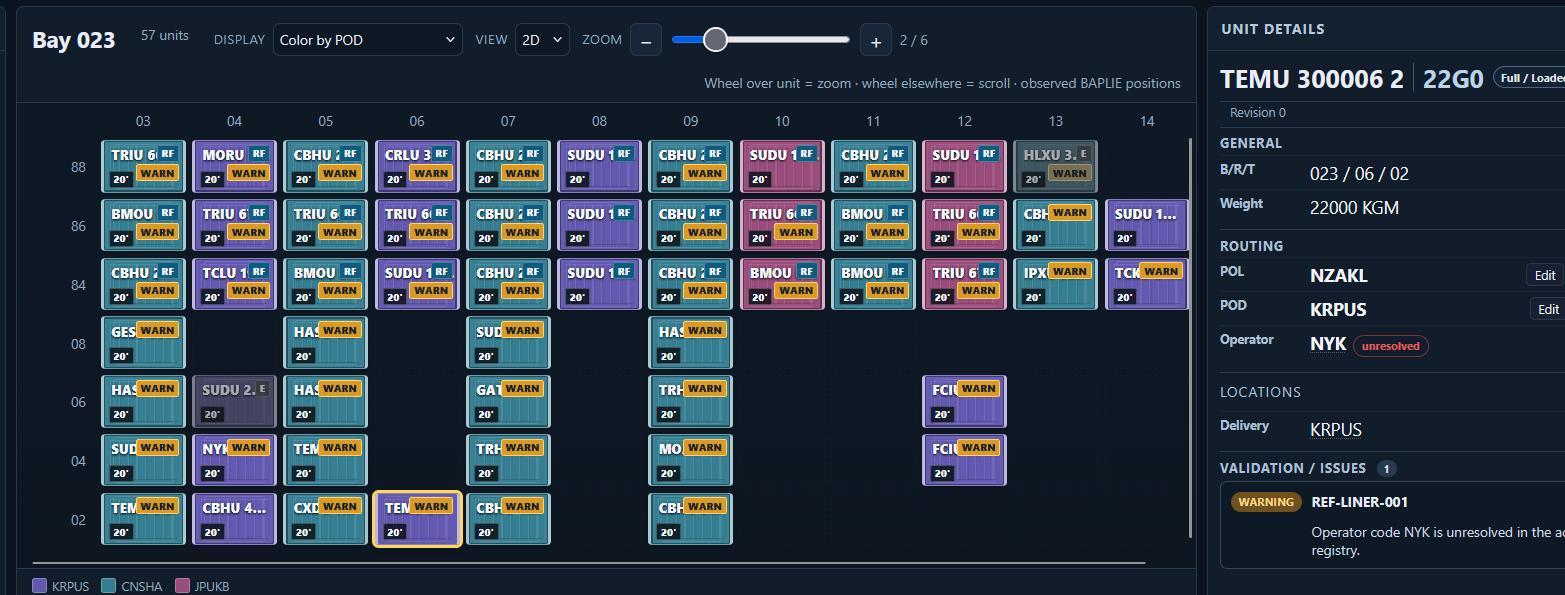This screenshot has height=595, width=1565.
Task: Select the GES container in tier 08
Action: [x=143, y=343]
